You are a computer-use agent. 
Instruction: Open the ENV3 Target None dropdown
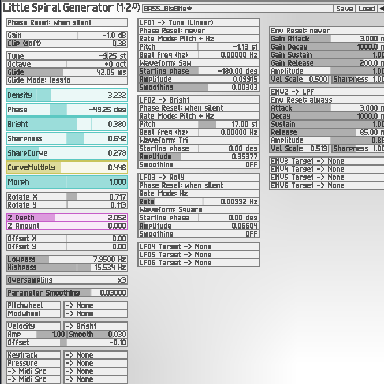pos(327,161)
